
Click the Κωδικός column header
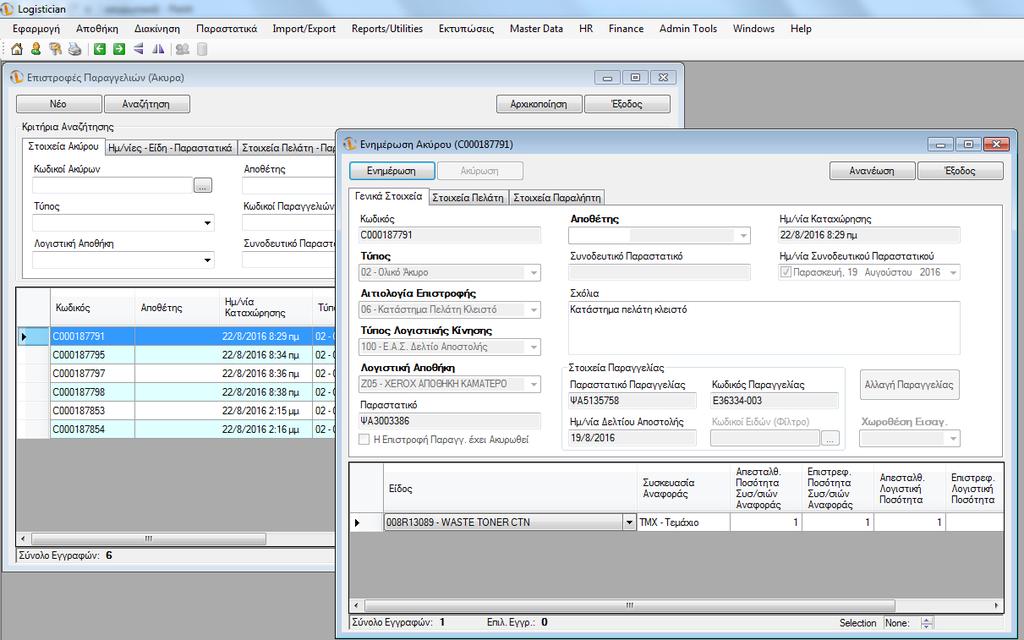[92, 308]
